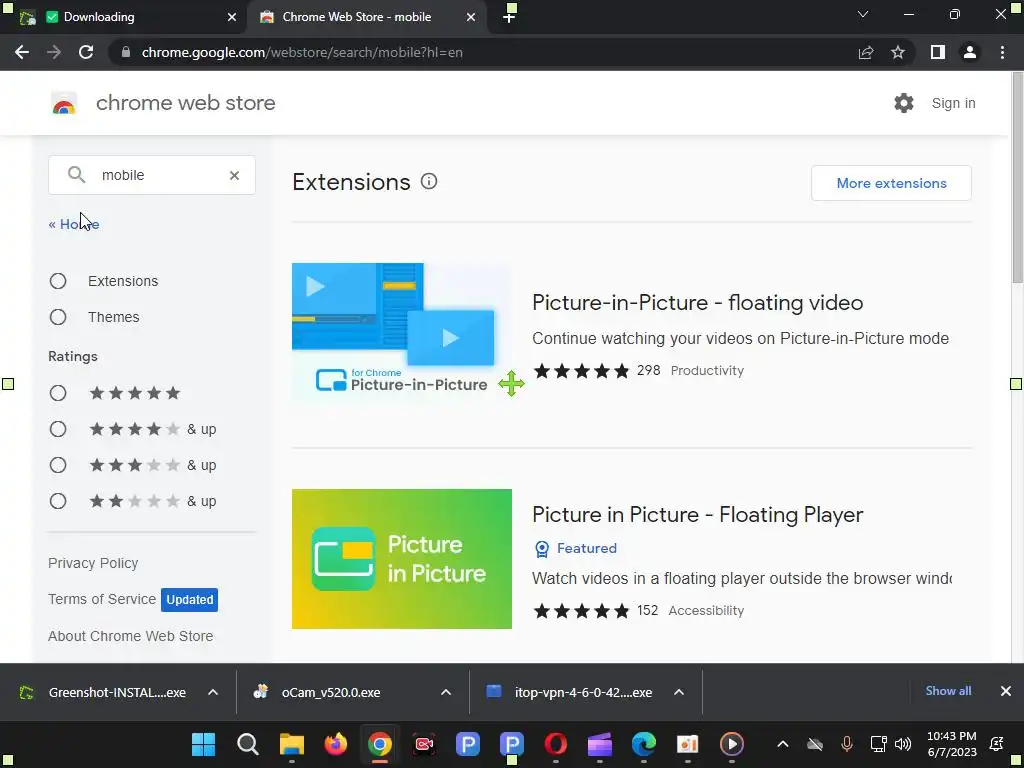Click the 298 ratings count
Screen dimensions: 1024x768
pos(648,370)
